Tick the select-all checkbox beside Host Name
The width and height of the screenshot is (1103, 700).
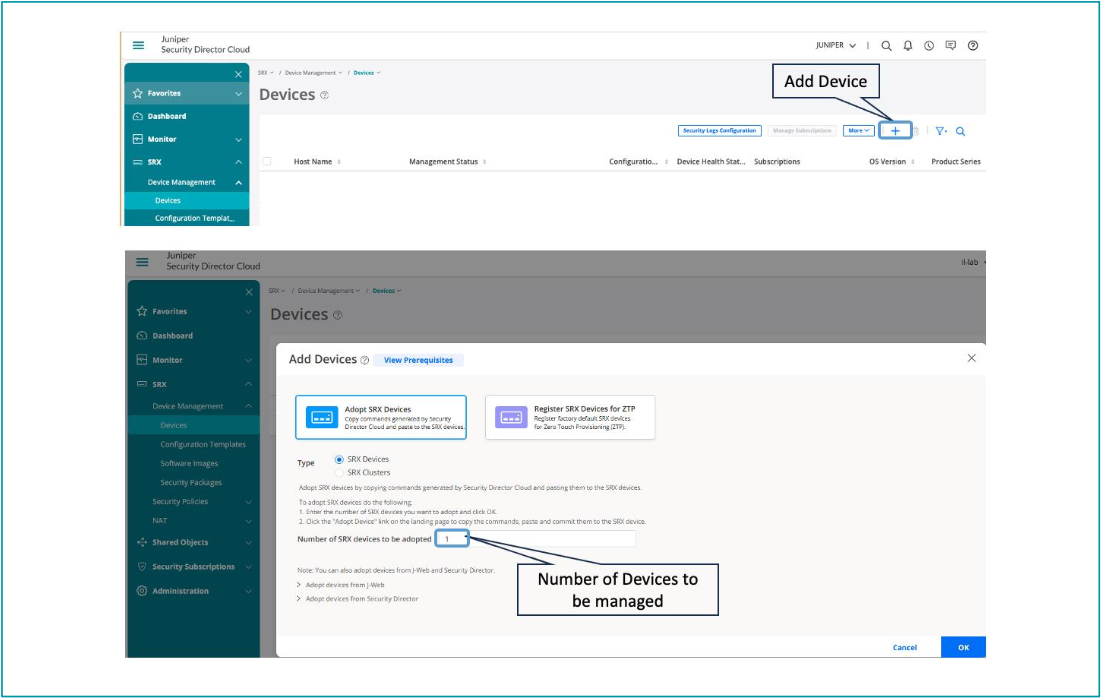[267, 161]
